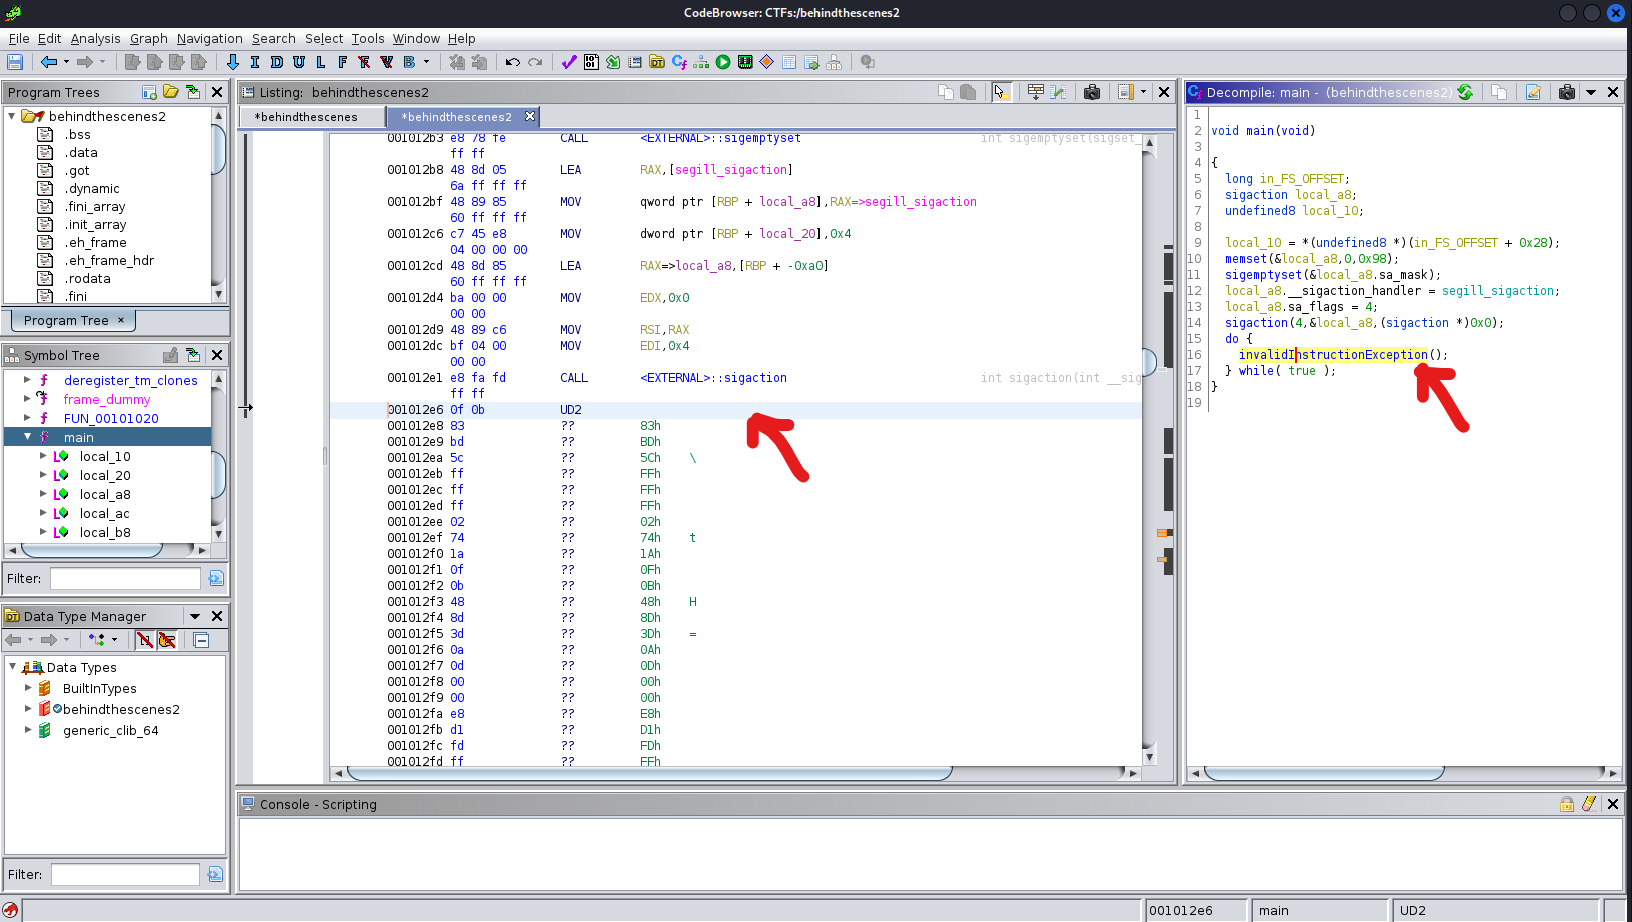Select FUN_00101020 in the Symbol Tree
The image size is (1632, 922).
click(x=111, y=418)
